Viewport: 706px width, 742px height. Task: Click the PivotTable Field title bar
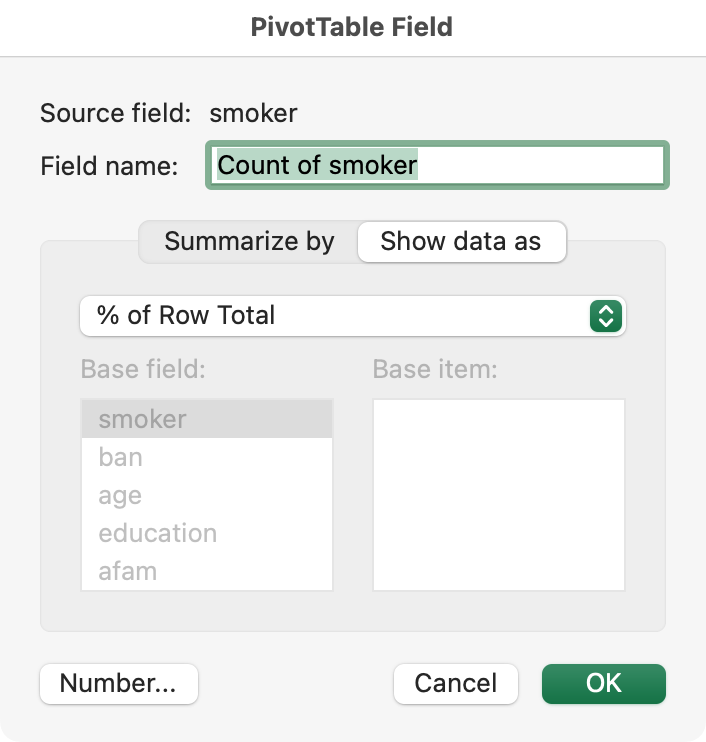(x=353, y=27)
